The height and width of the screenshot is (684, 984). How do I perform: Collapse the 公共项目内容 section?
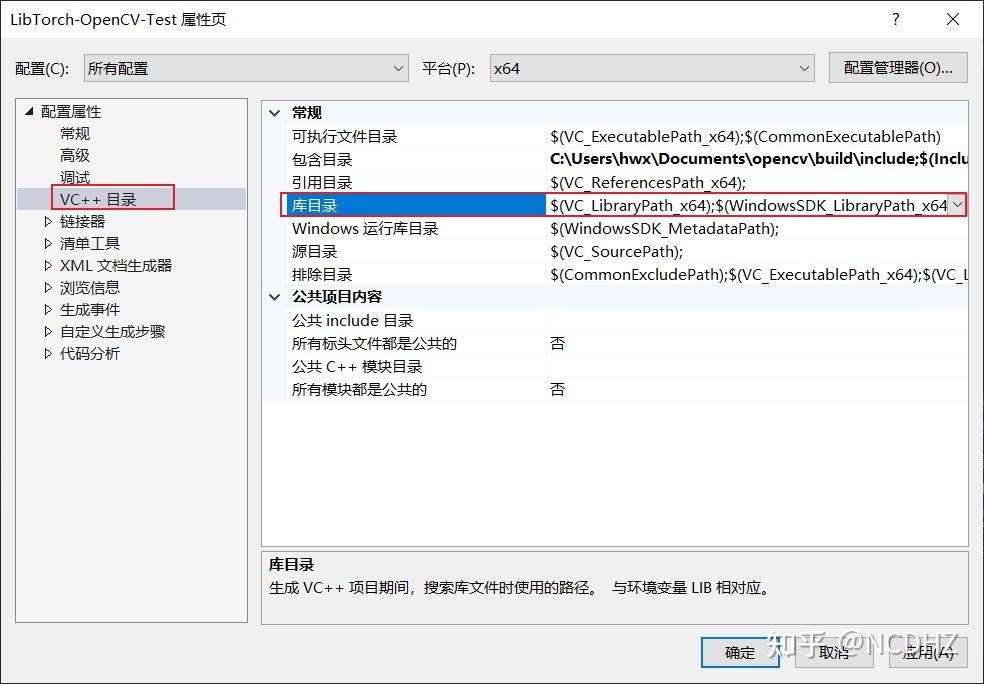pos(275,297)
